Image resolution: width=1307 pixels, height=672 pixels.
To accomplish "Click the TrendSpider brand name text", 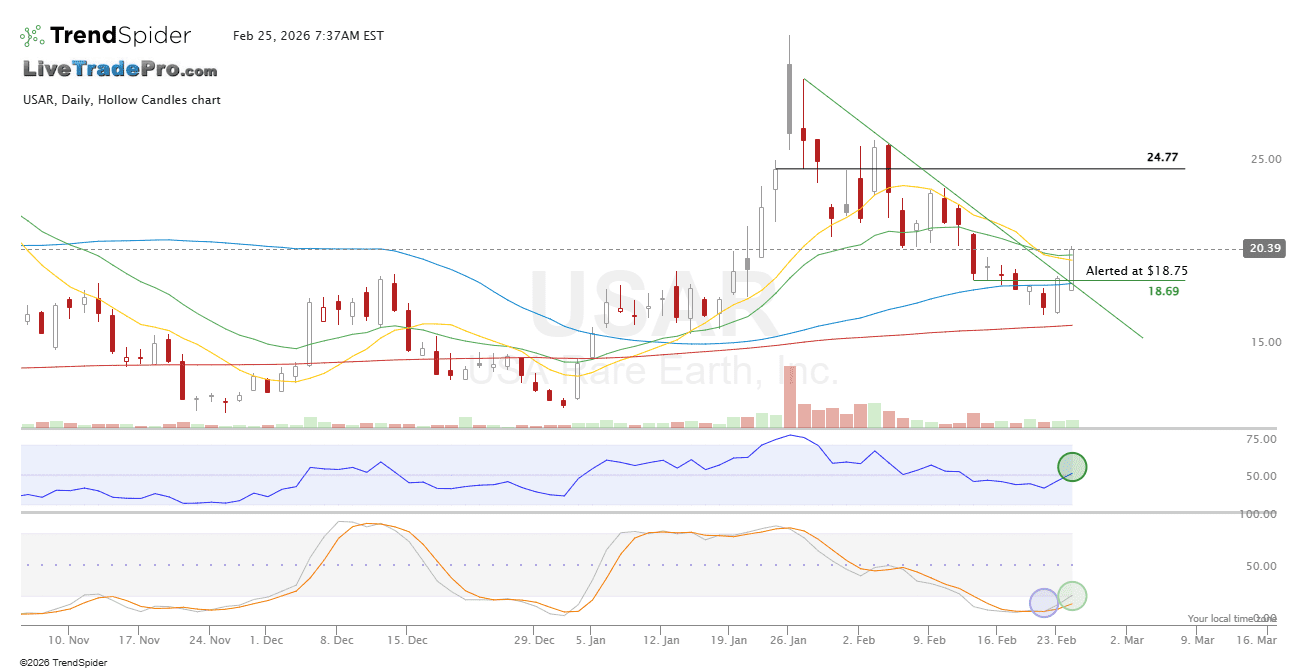I will 120,36.
